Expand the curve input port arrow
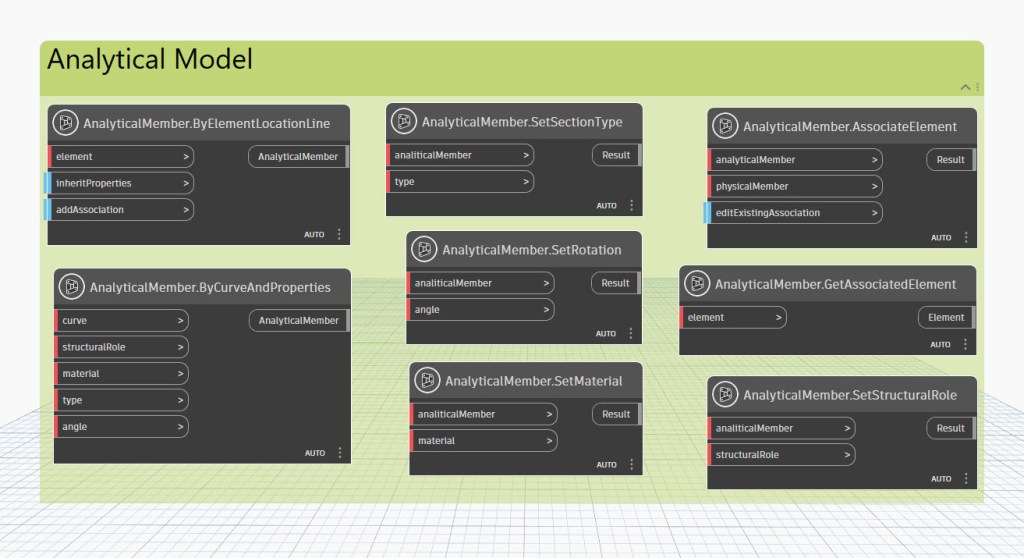 pos(180,320)
